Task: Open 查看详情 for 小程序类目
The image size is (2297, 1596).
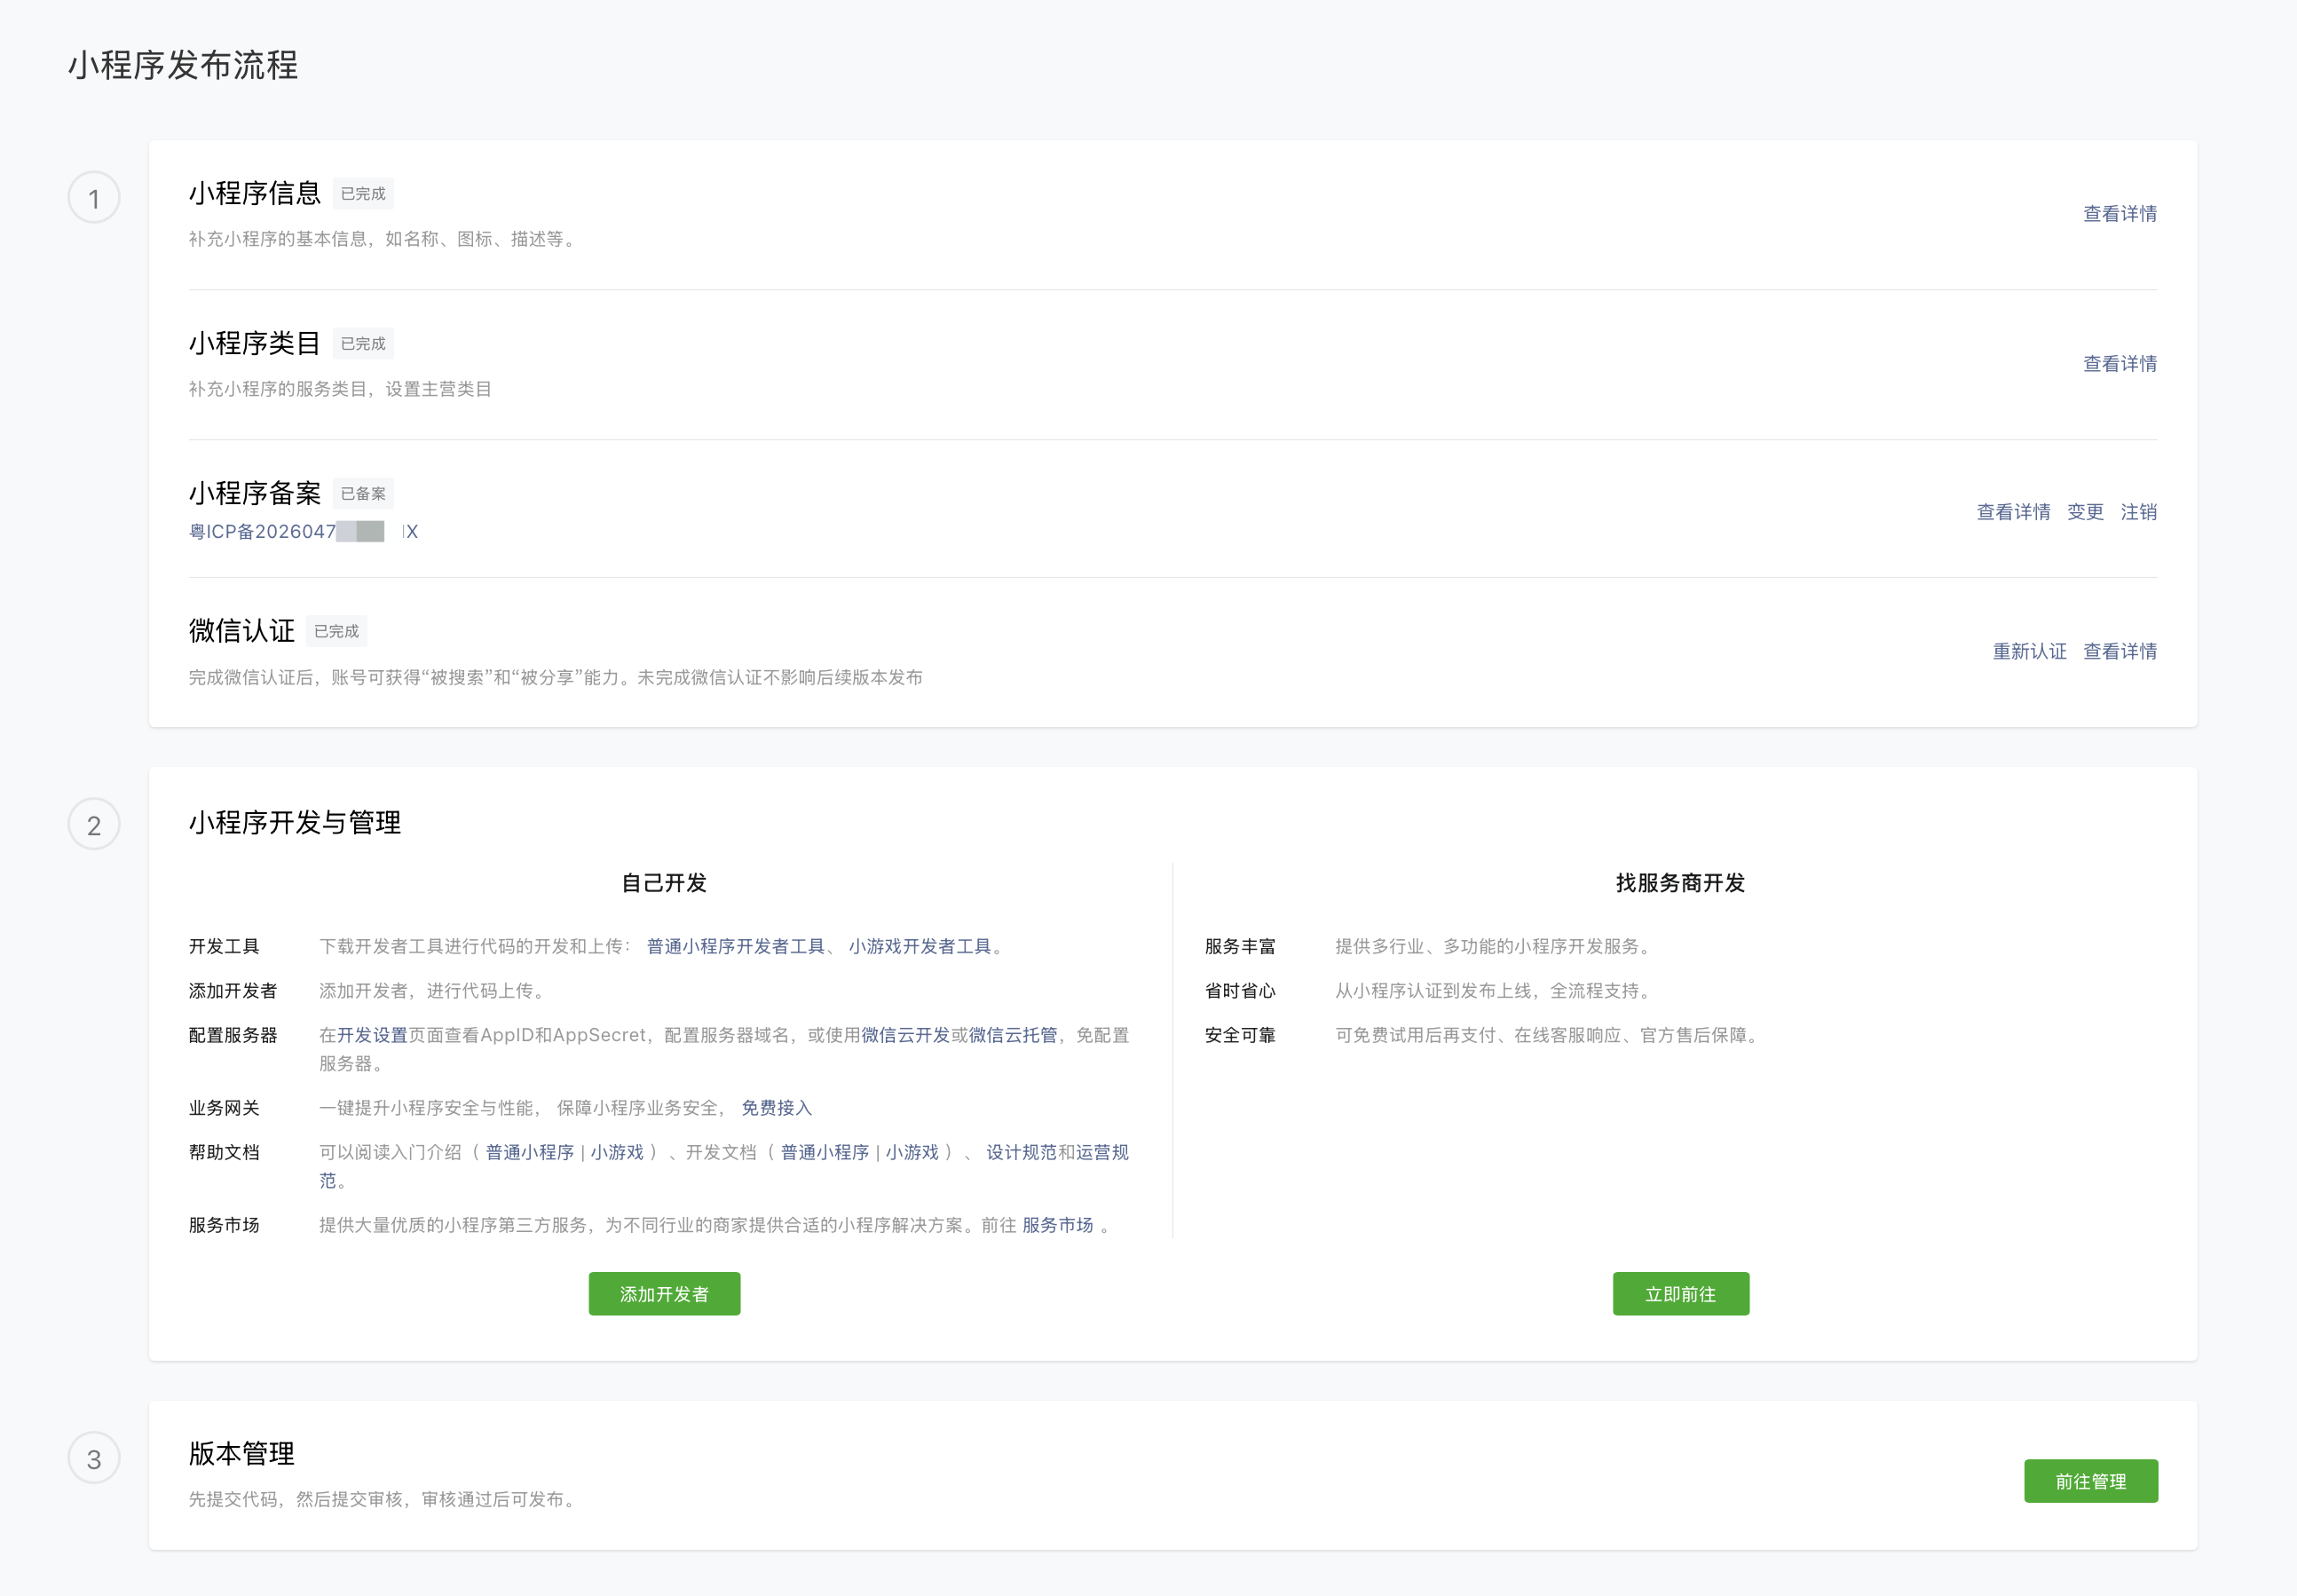Action: pos(2119,363)
